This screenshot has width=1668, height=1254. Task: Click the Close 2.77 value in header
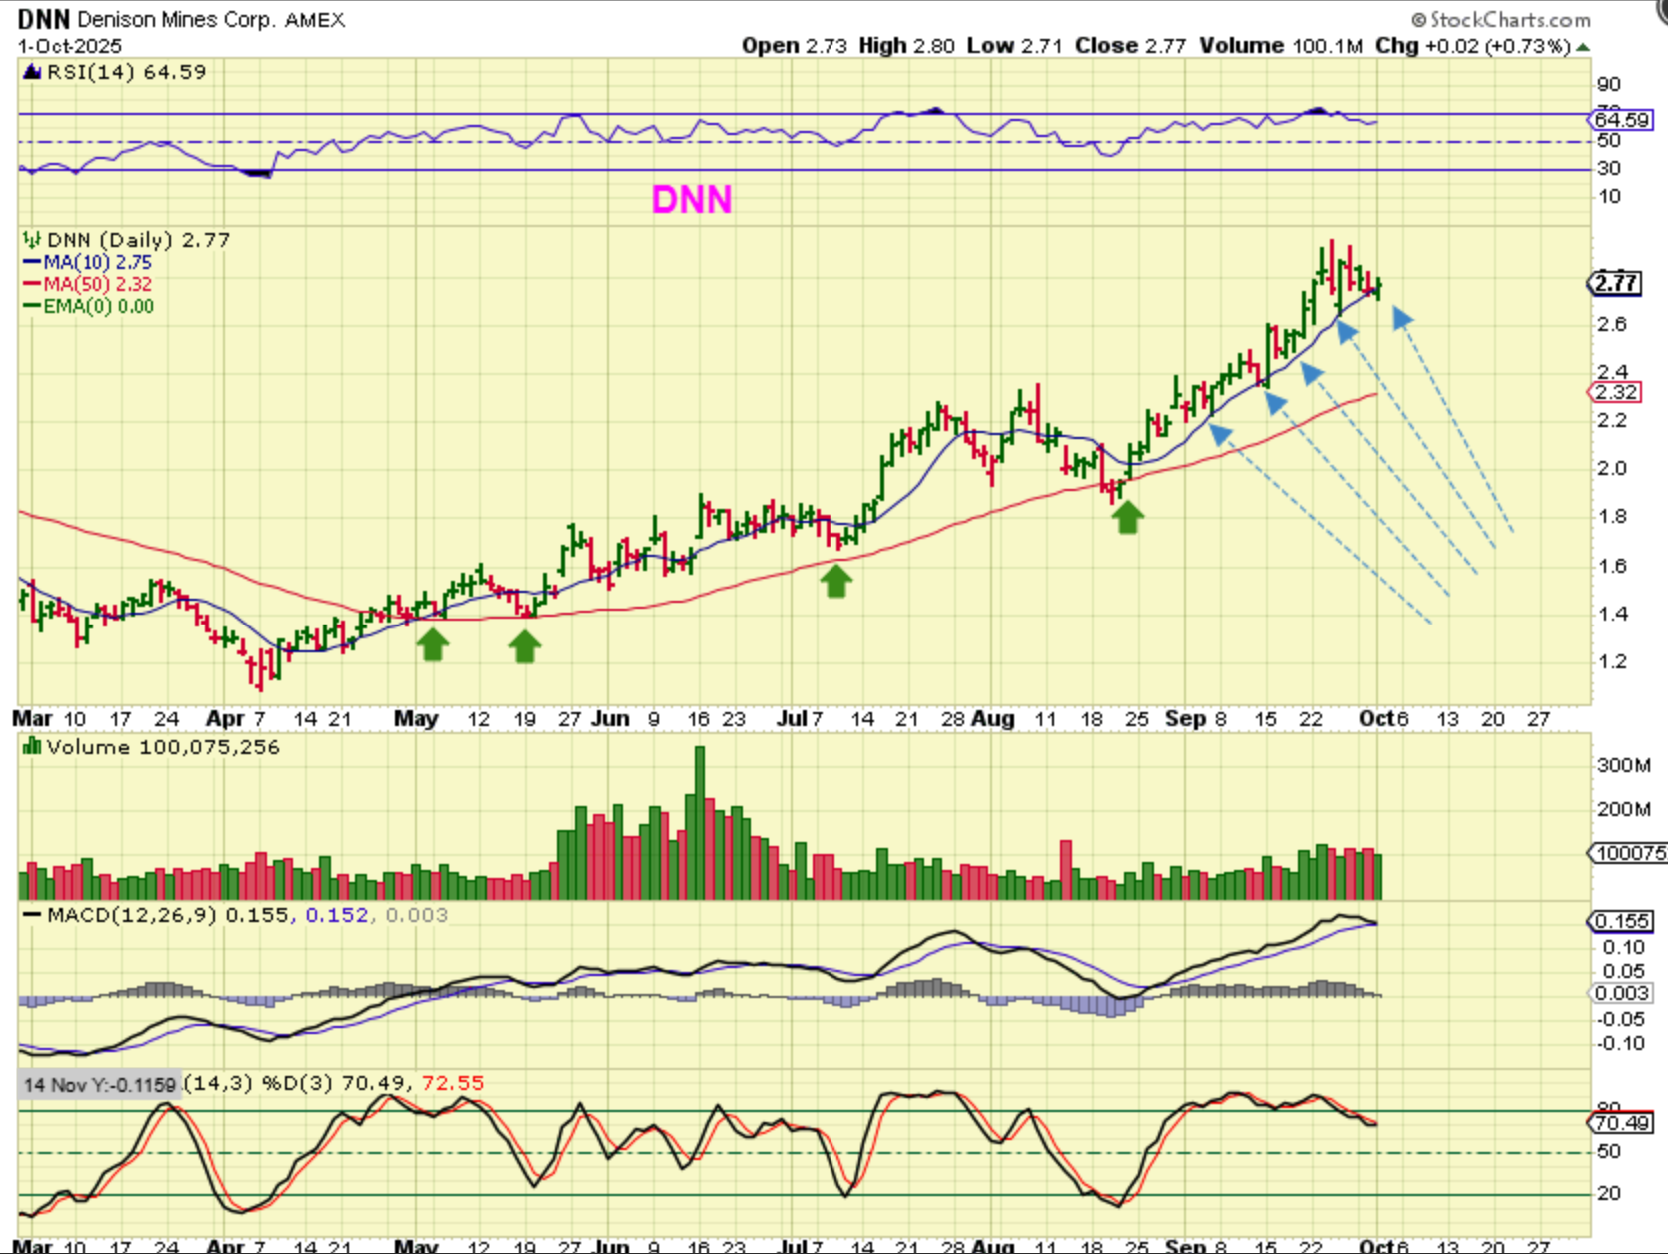[1130, 46]
